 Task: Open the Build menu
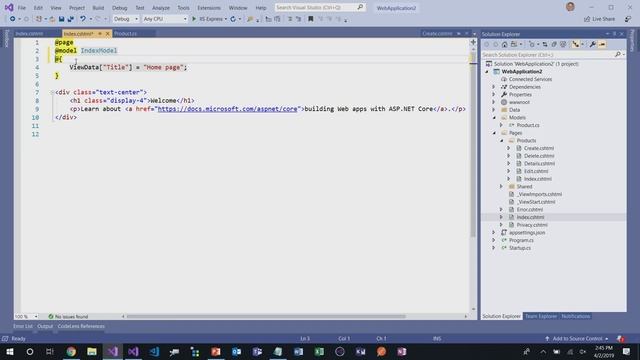pos(98,8)
